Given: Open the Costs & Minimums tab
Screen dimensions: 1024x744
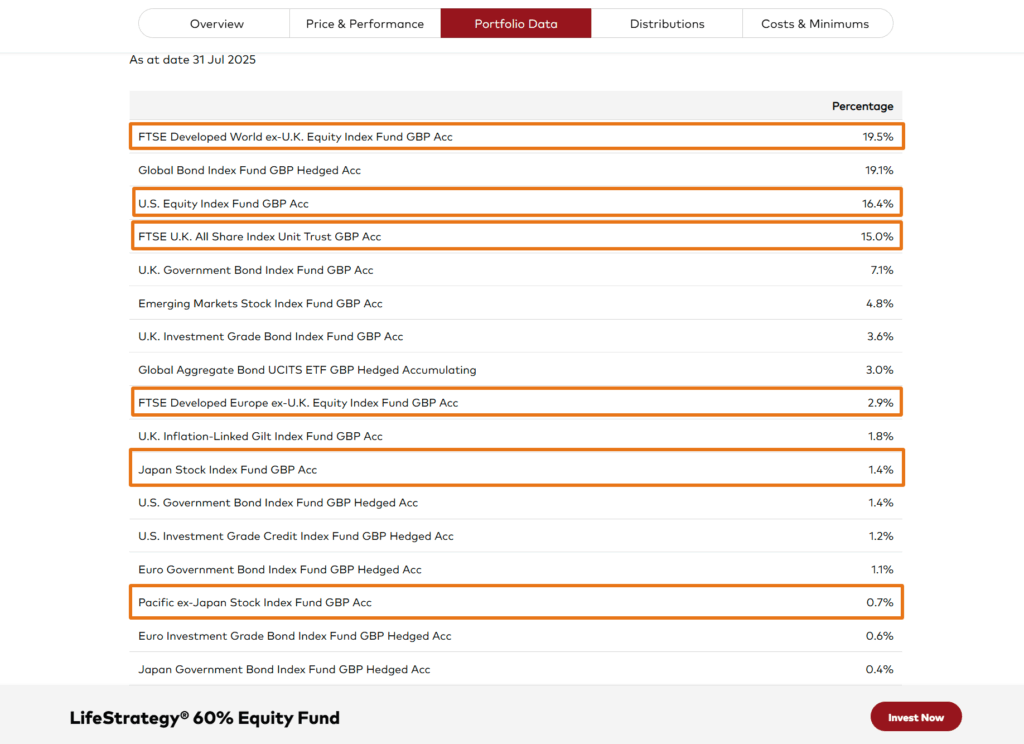Looking at the screenshot, I should [x=815, y=24].
